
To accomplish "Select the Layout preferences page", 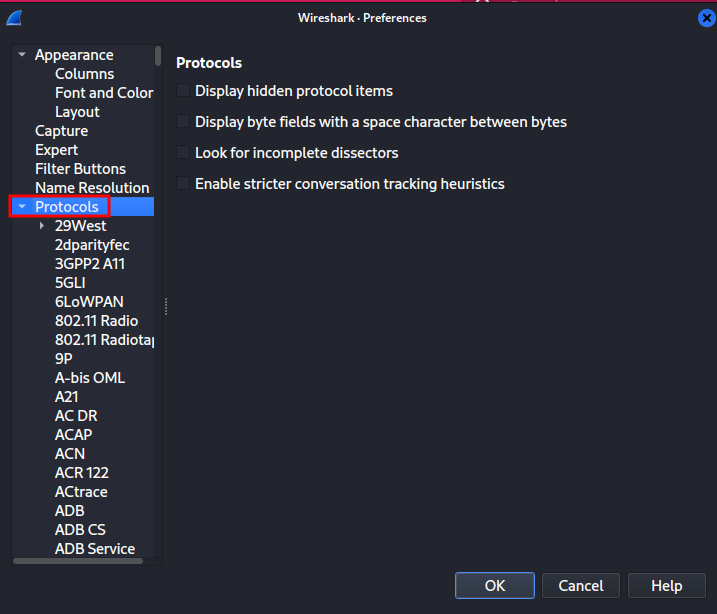I will [77, 112].
